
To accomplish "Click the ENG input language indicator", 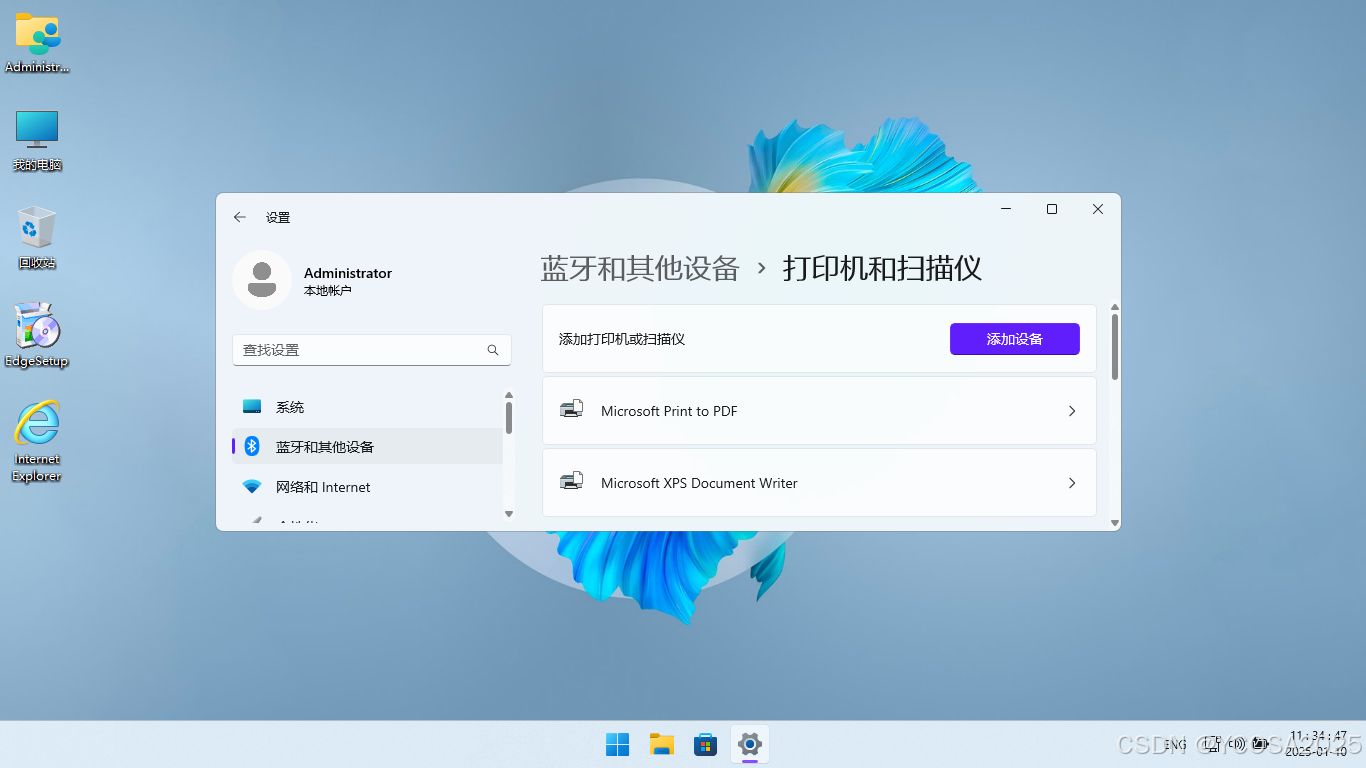I will tap(1176, 744).
